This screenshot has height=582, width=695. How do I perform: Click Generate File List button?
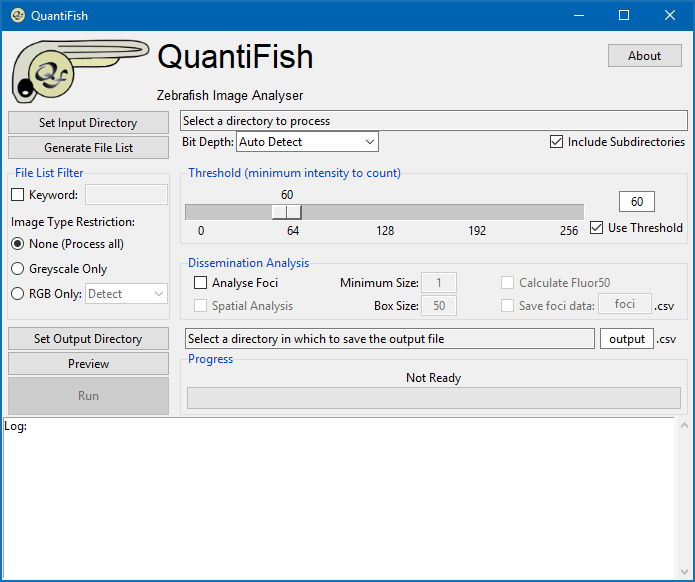pyautogui.click(x=88, y=147)
